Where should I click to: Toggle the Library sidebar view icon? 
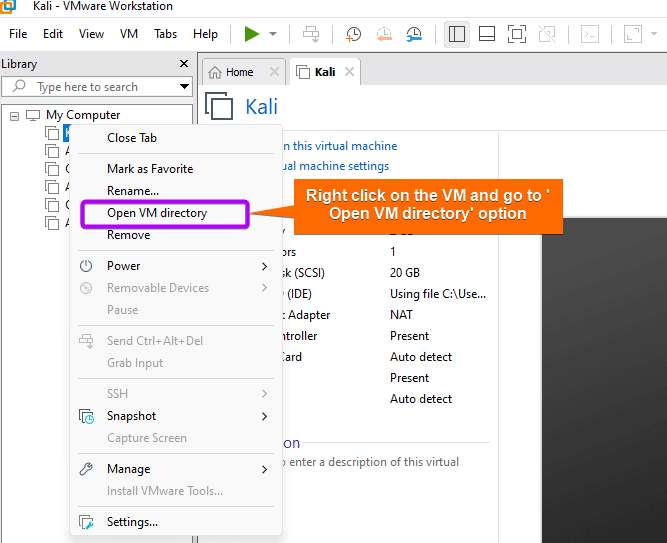(456, 34)
